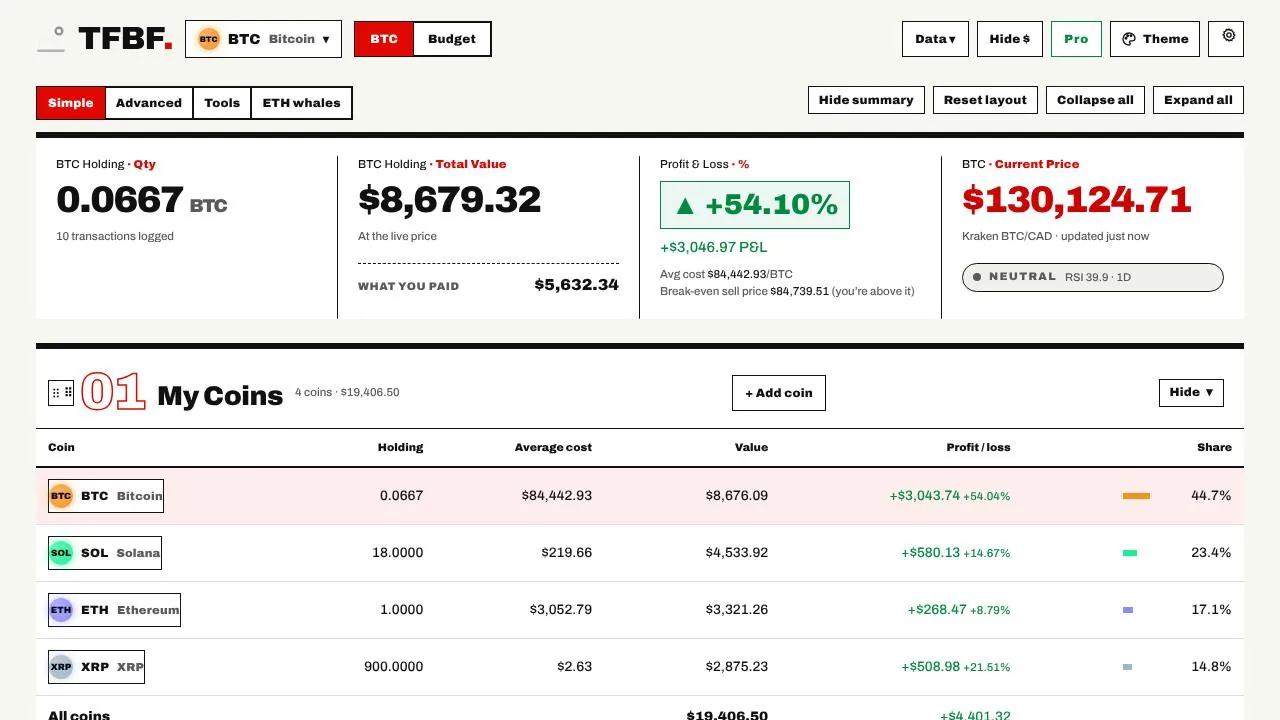Click the grey XRP coin icon
This screenshot has height=720, width=1280.
(61, 667)
